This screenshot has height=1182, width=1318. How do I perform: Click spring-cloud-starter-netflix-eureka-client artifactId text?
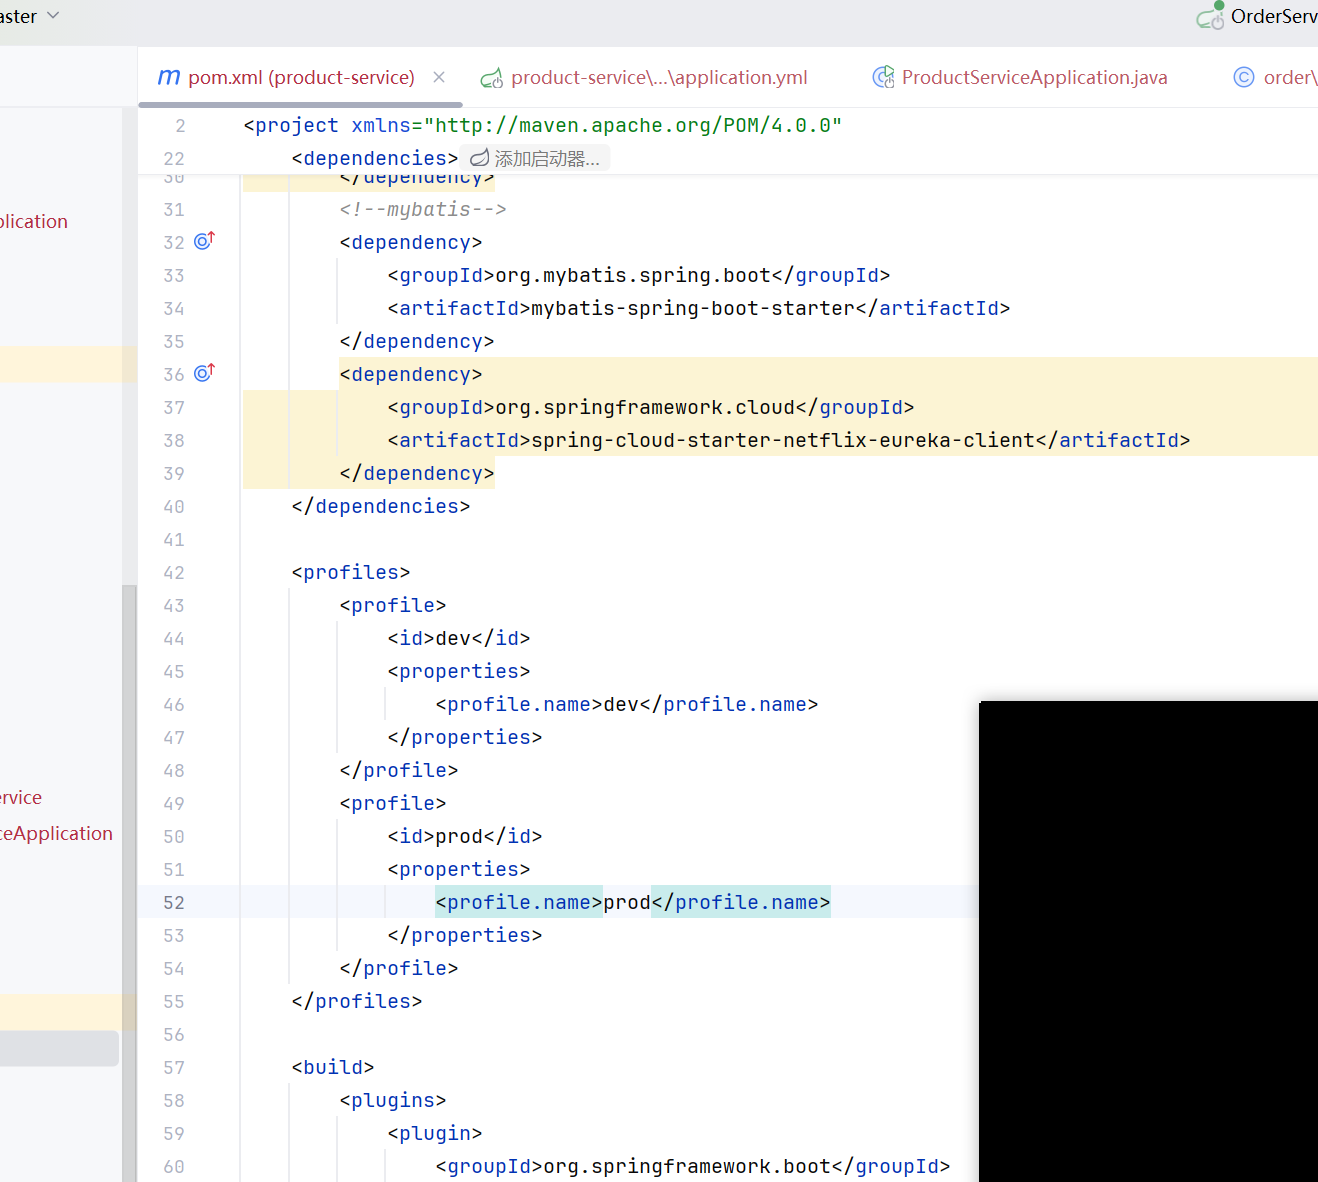[x=783, y=440]
